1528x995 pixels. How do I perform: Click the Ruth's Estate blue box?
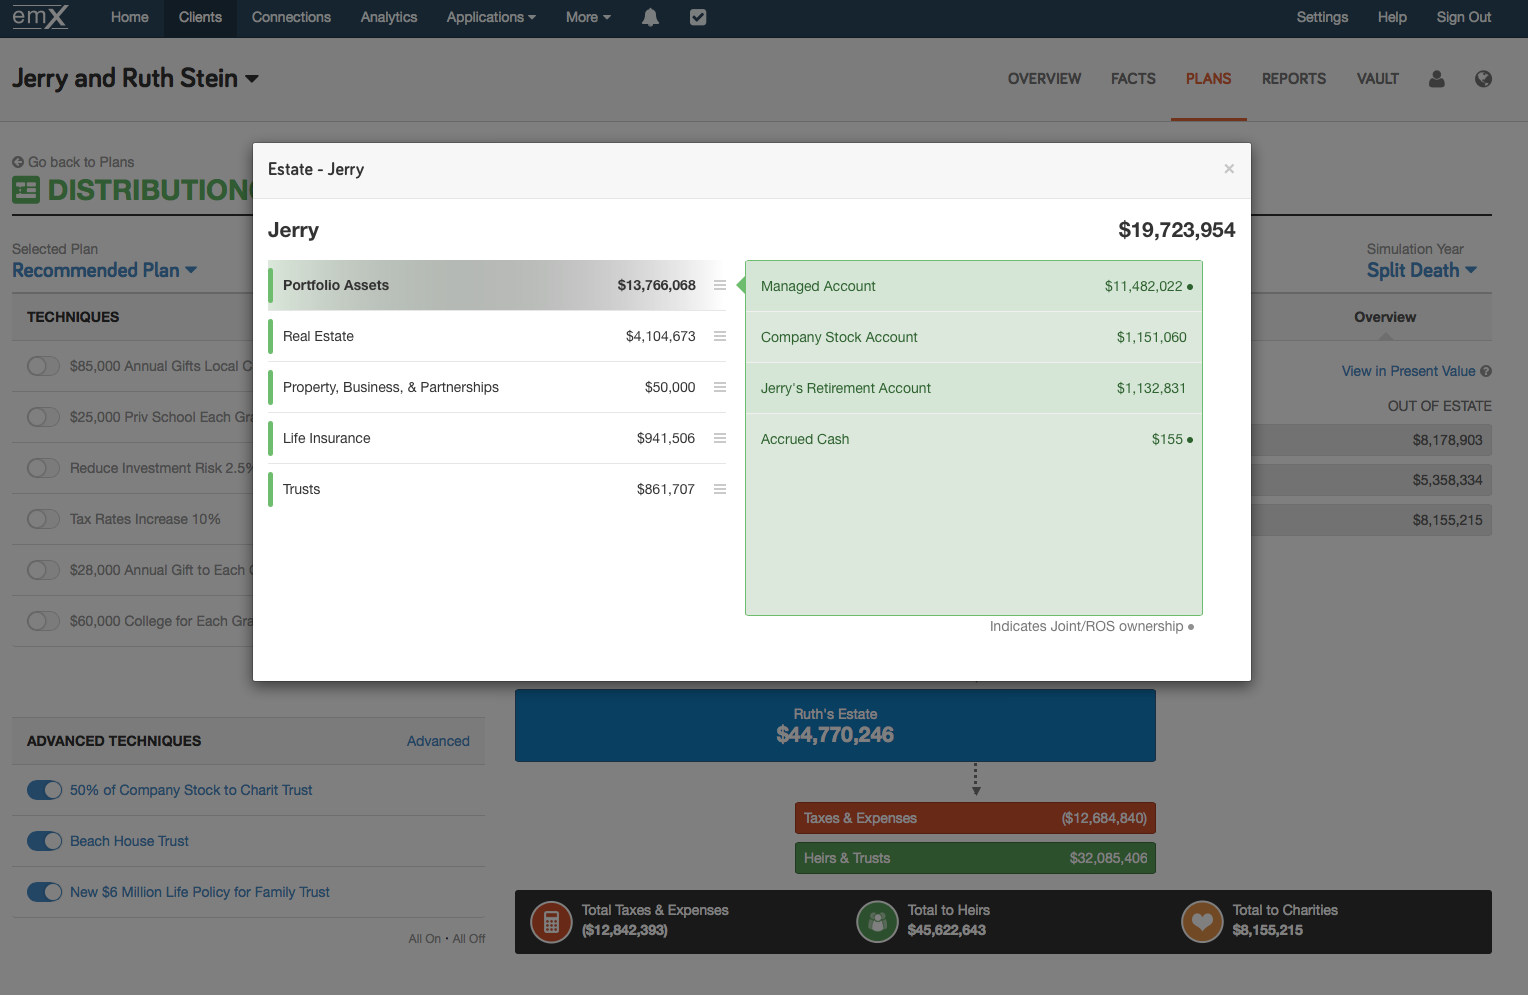(x=835, y=725)
